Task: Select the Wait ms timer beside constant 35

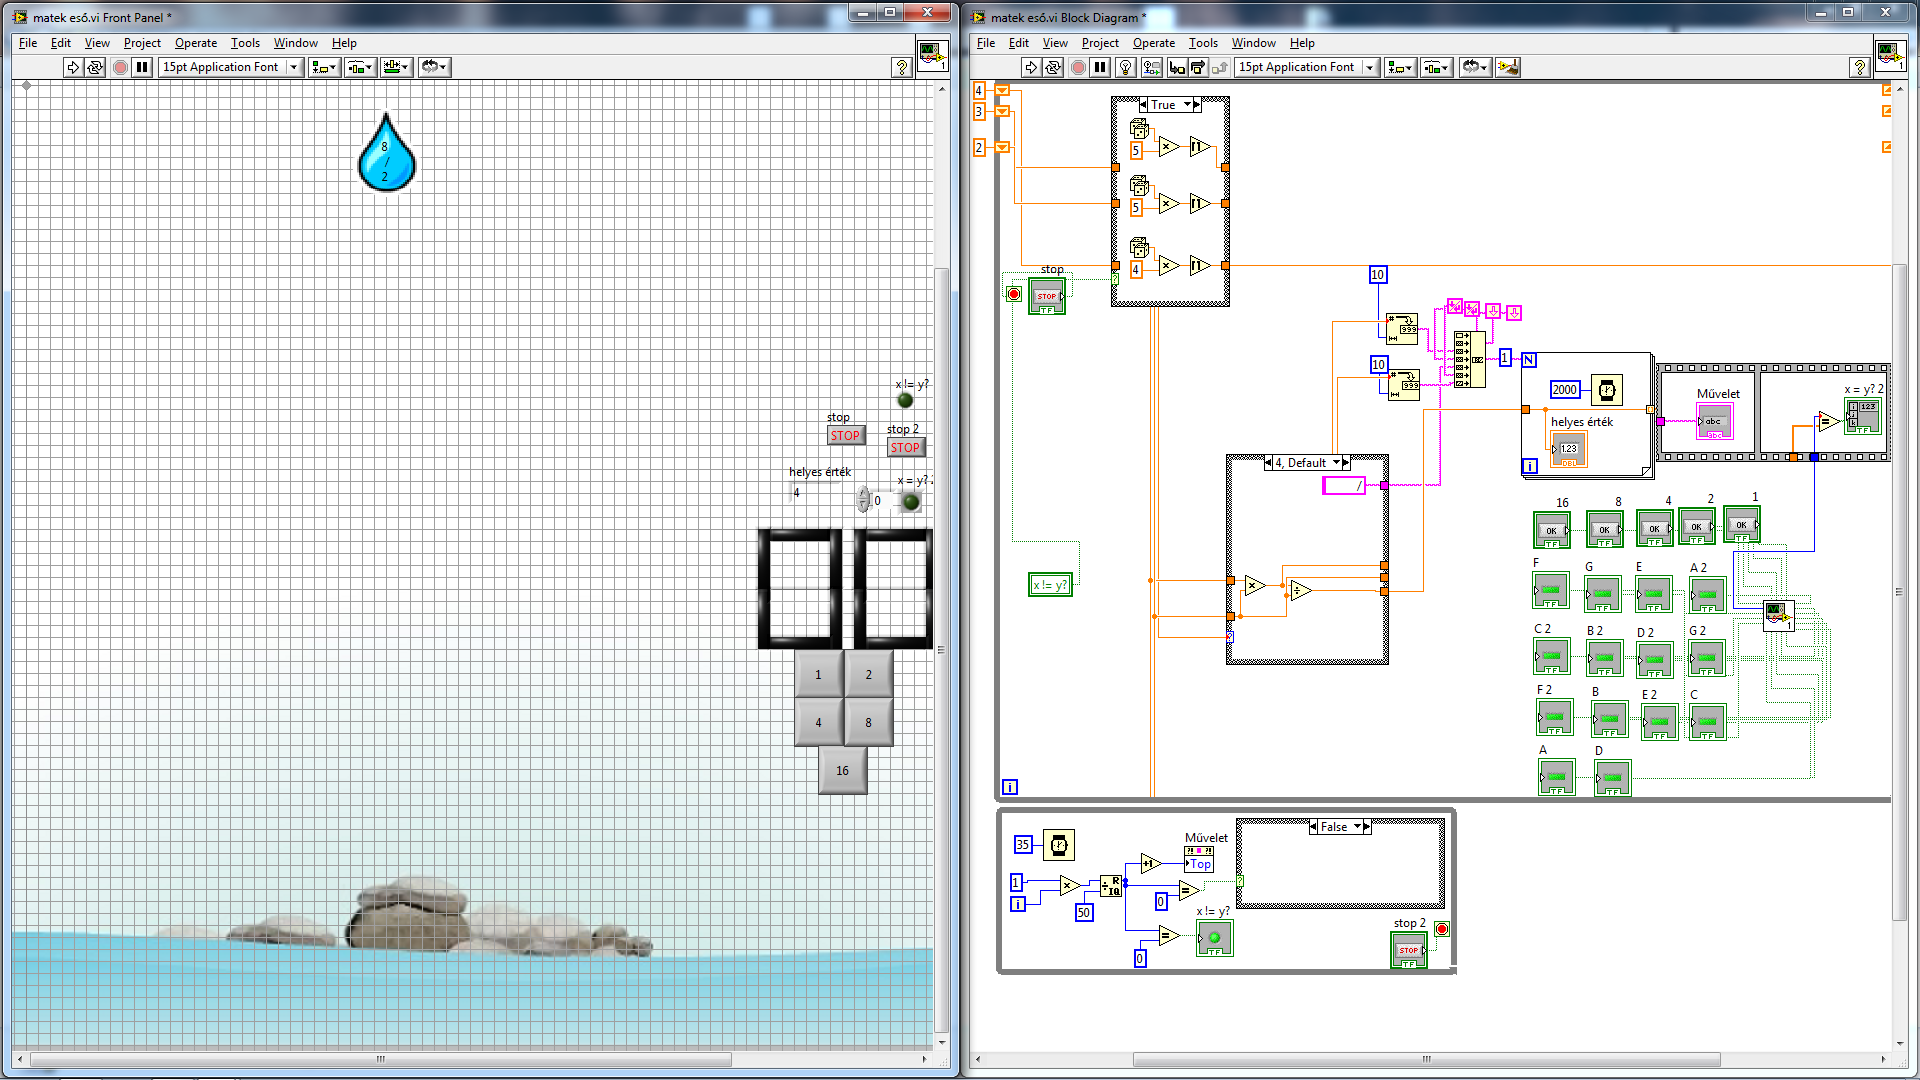Action: pyautogui.click(x=1058, y=845)
